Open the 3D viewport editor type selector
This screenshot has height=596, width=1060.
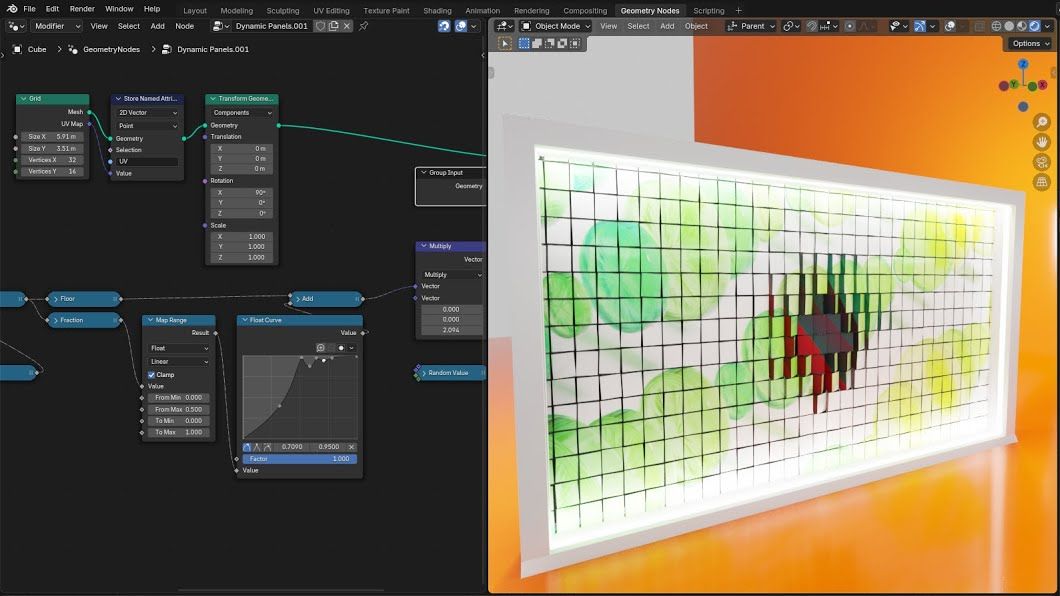[x=504, y=26]
